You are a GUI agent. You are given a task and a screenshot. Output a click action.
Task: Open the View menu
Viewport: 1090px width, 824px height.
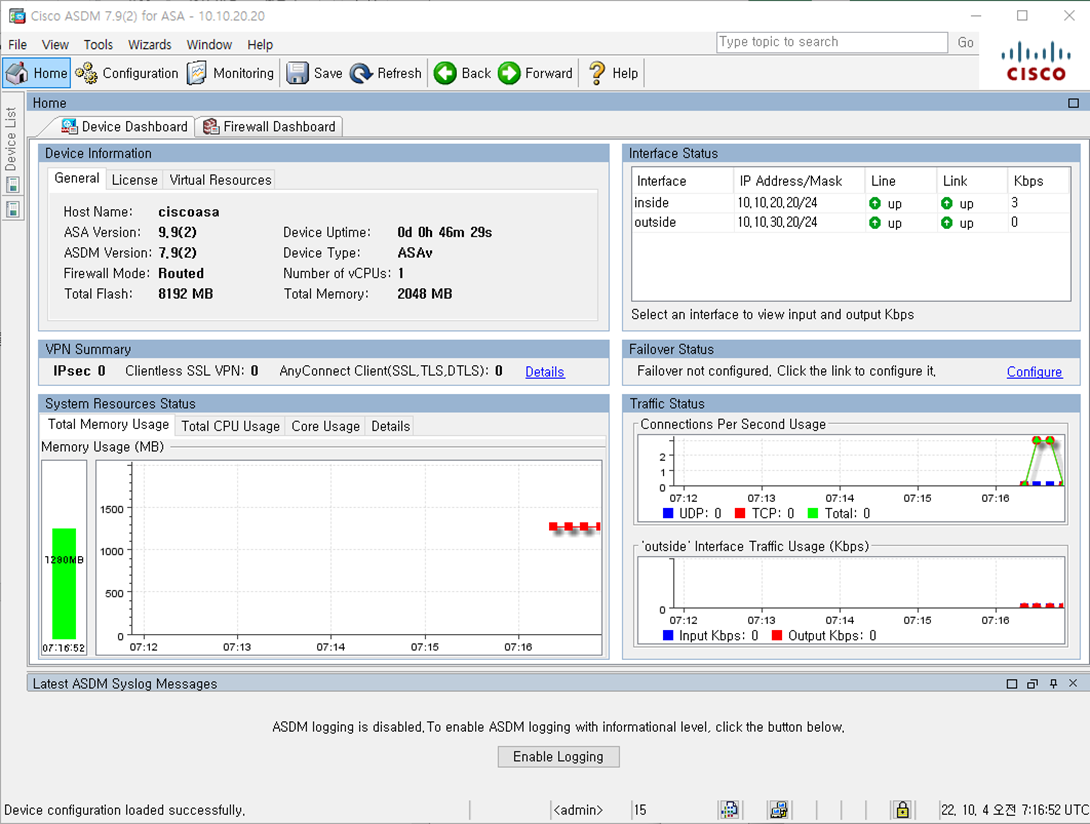point(55,45)
